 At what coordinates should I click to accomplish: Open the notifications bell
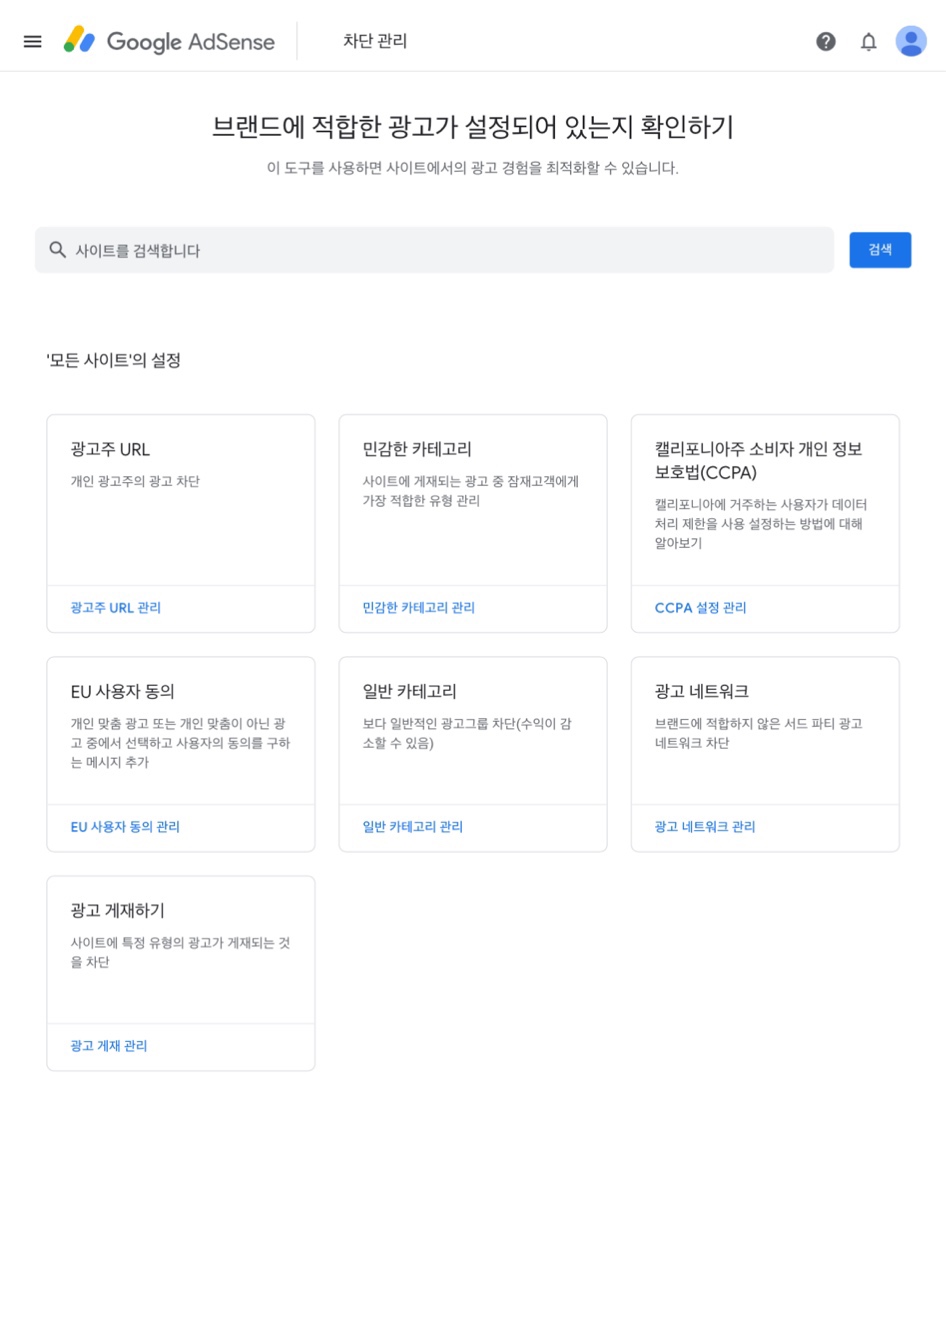[869, 41]
